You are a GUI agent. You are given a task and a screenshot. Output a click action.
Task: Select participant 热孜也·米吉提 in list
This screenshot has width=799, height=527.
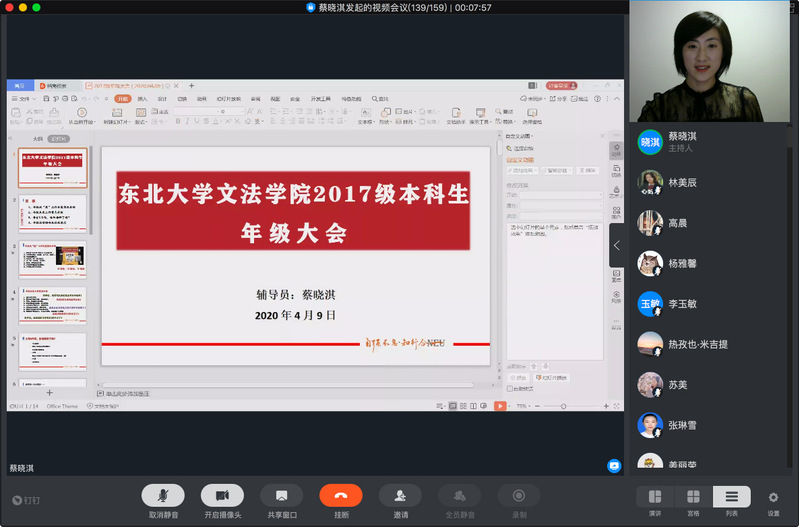click(x=698, y=344)
